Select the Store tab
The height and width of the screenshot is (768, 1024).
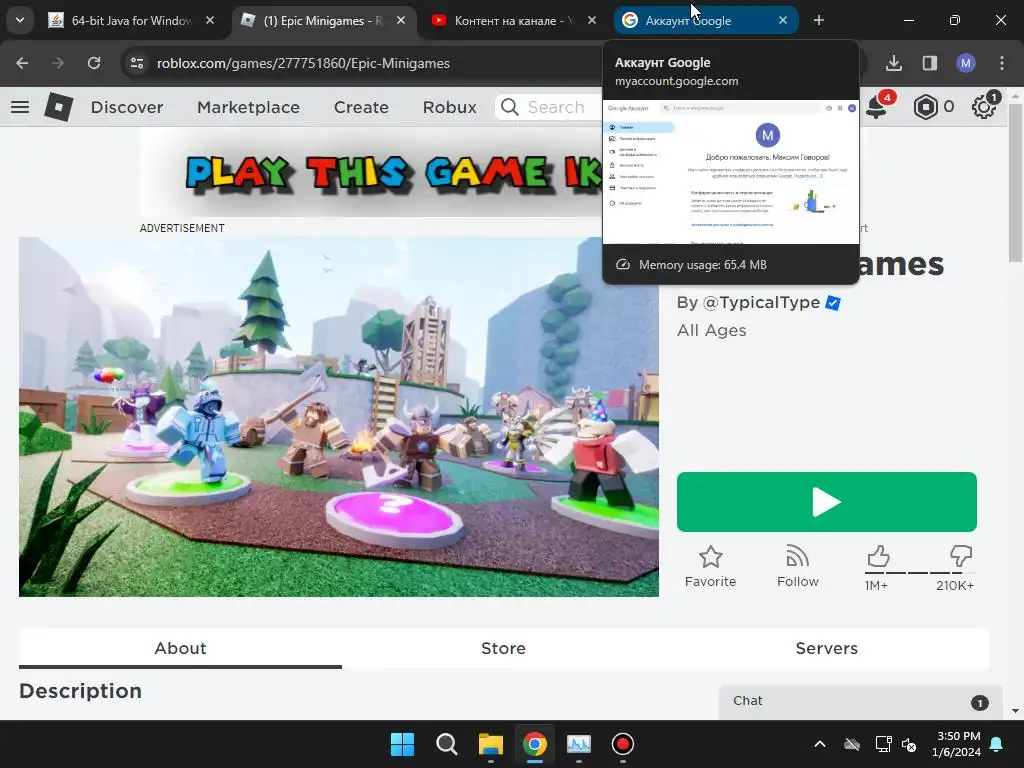click(x=503, y=648)
